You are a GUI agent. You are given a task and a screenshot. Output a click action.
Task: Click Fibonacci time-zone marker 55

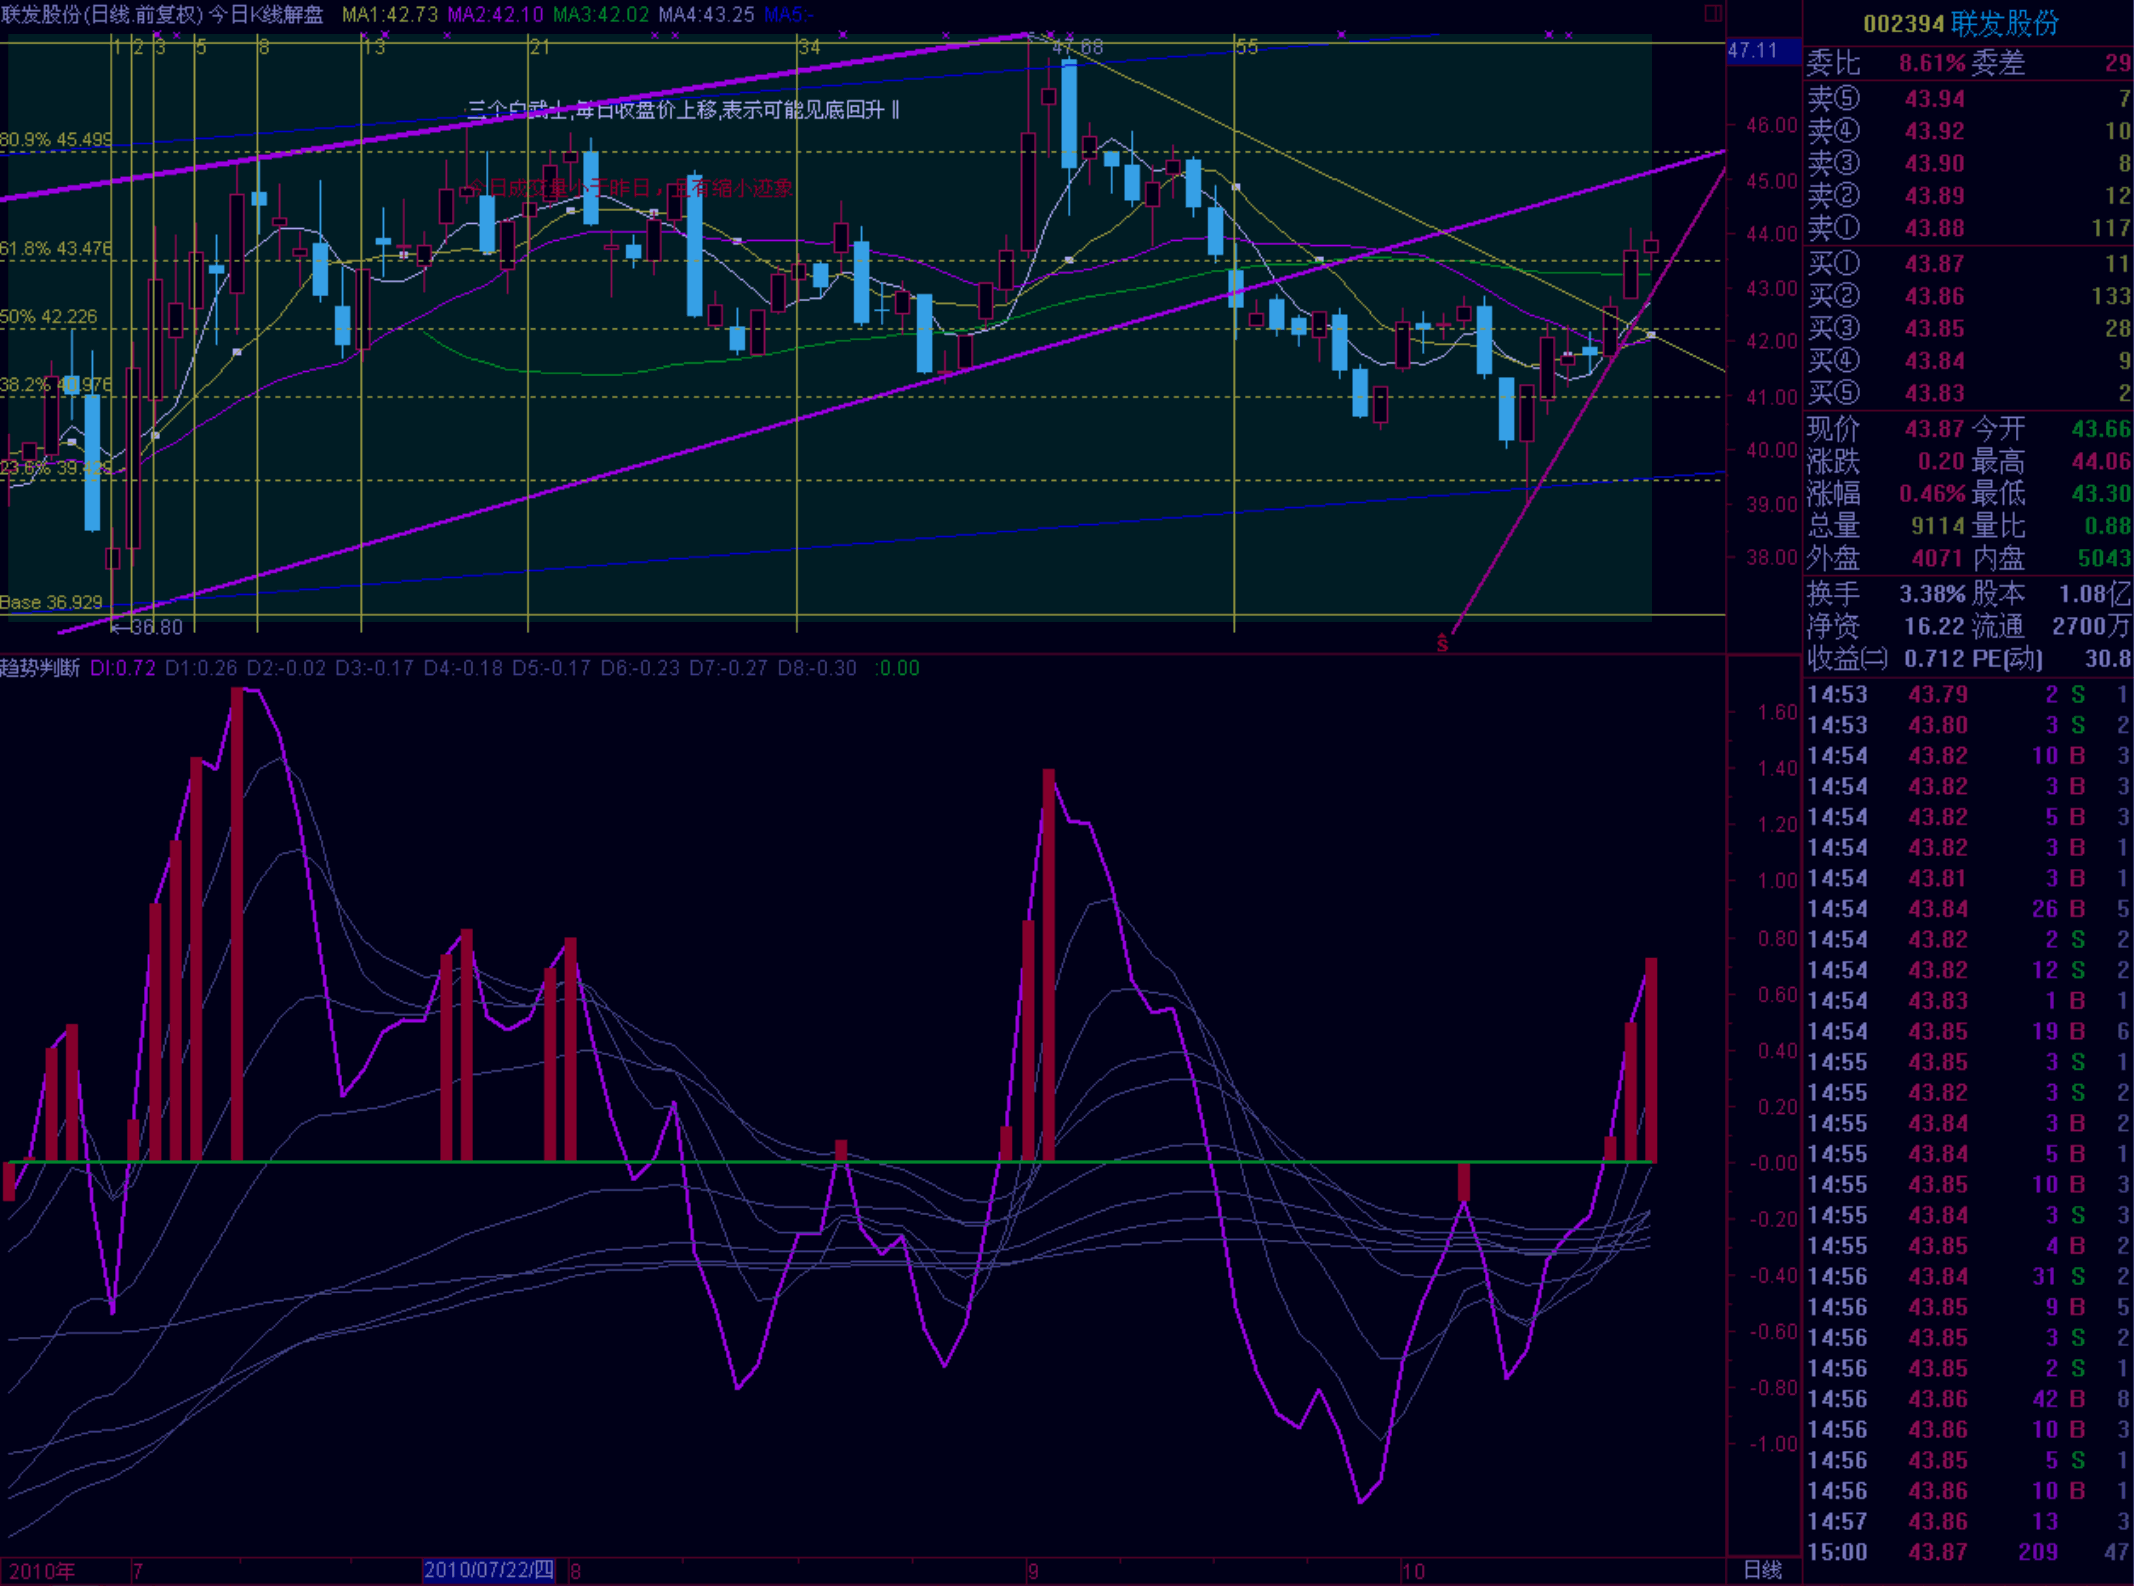(x=1247, y=47)
